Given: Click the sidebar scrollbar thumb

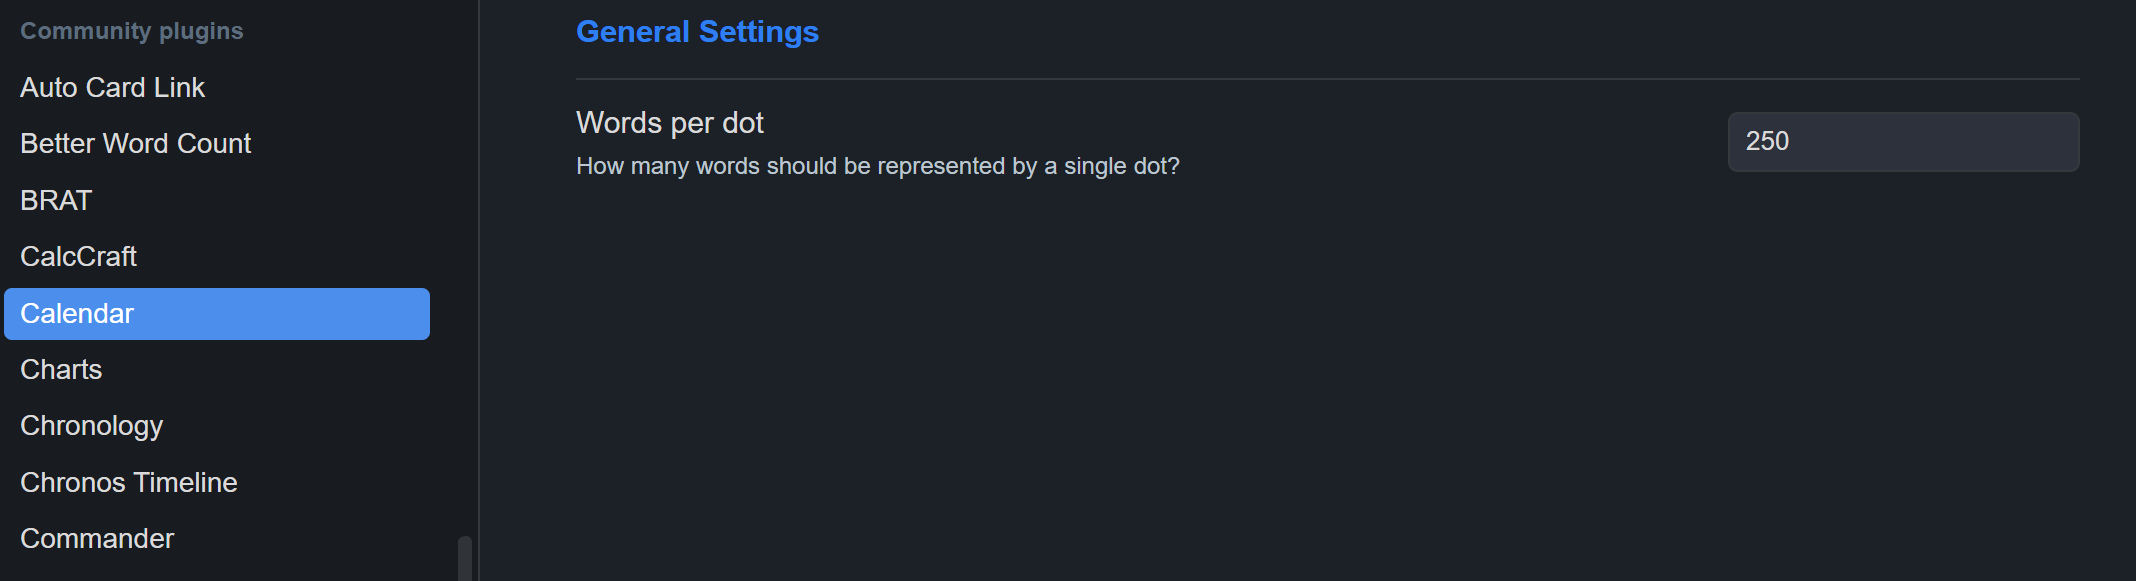Looking at the screenshot, I should pyautogui.click(x=464, y=559).
